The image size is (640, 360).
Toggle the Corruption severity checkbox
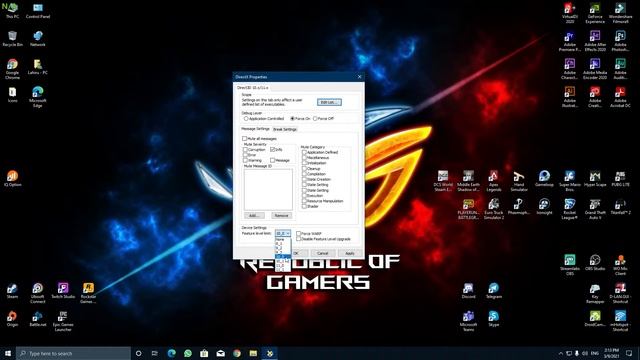(x=245, y=149)
